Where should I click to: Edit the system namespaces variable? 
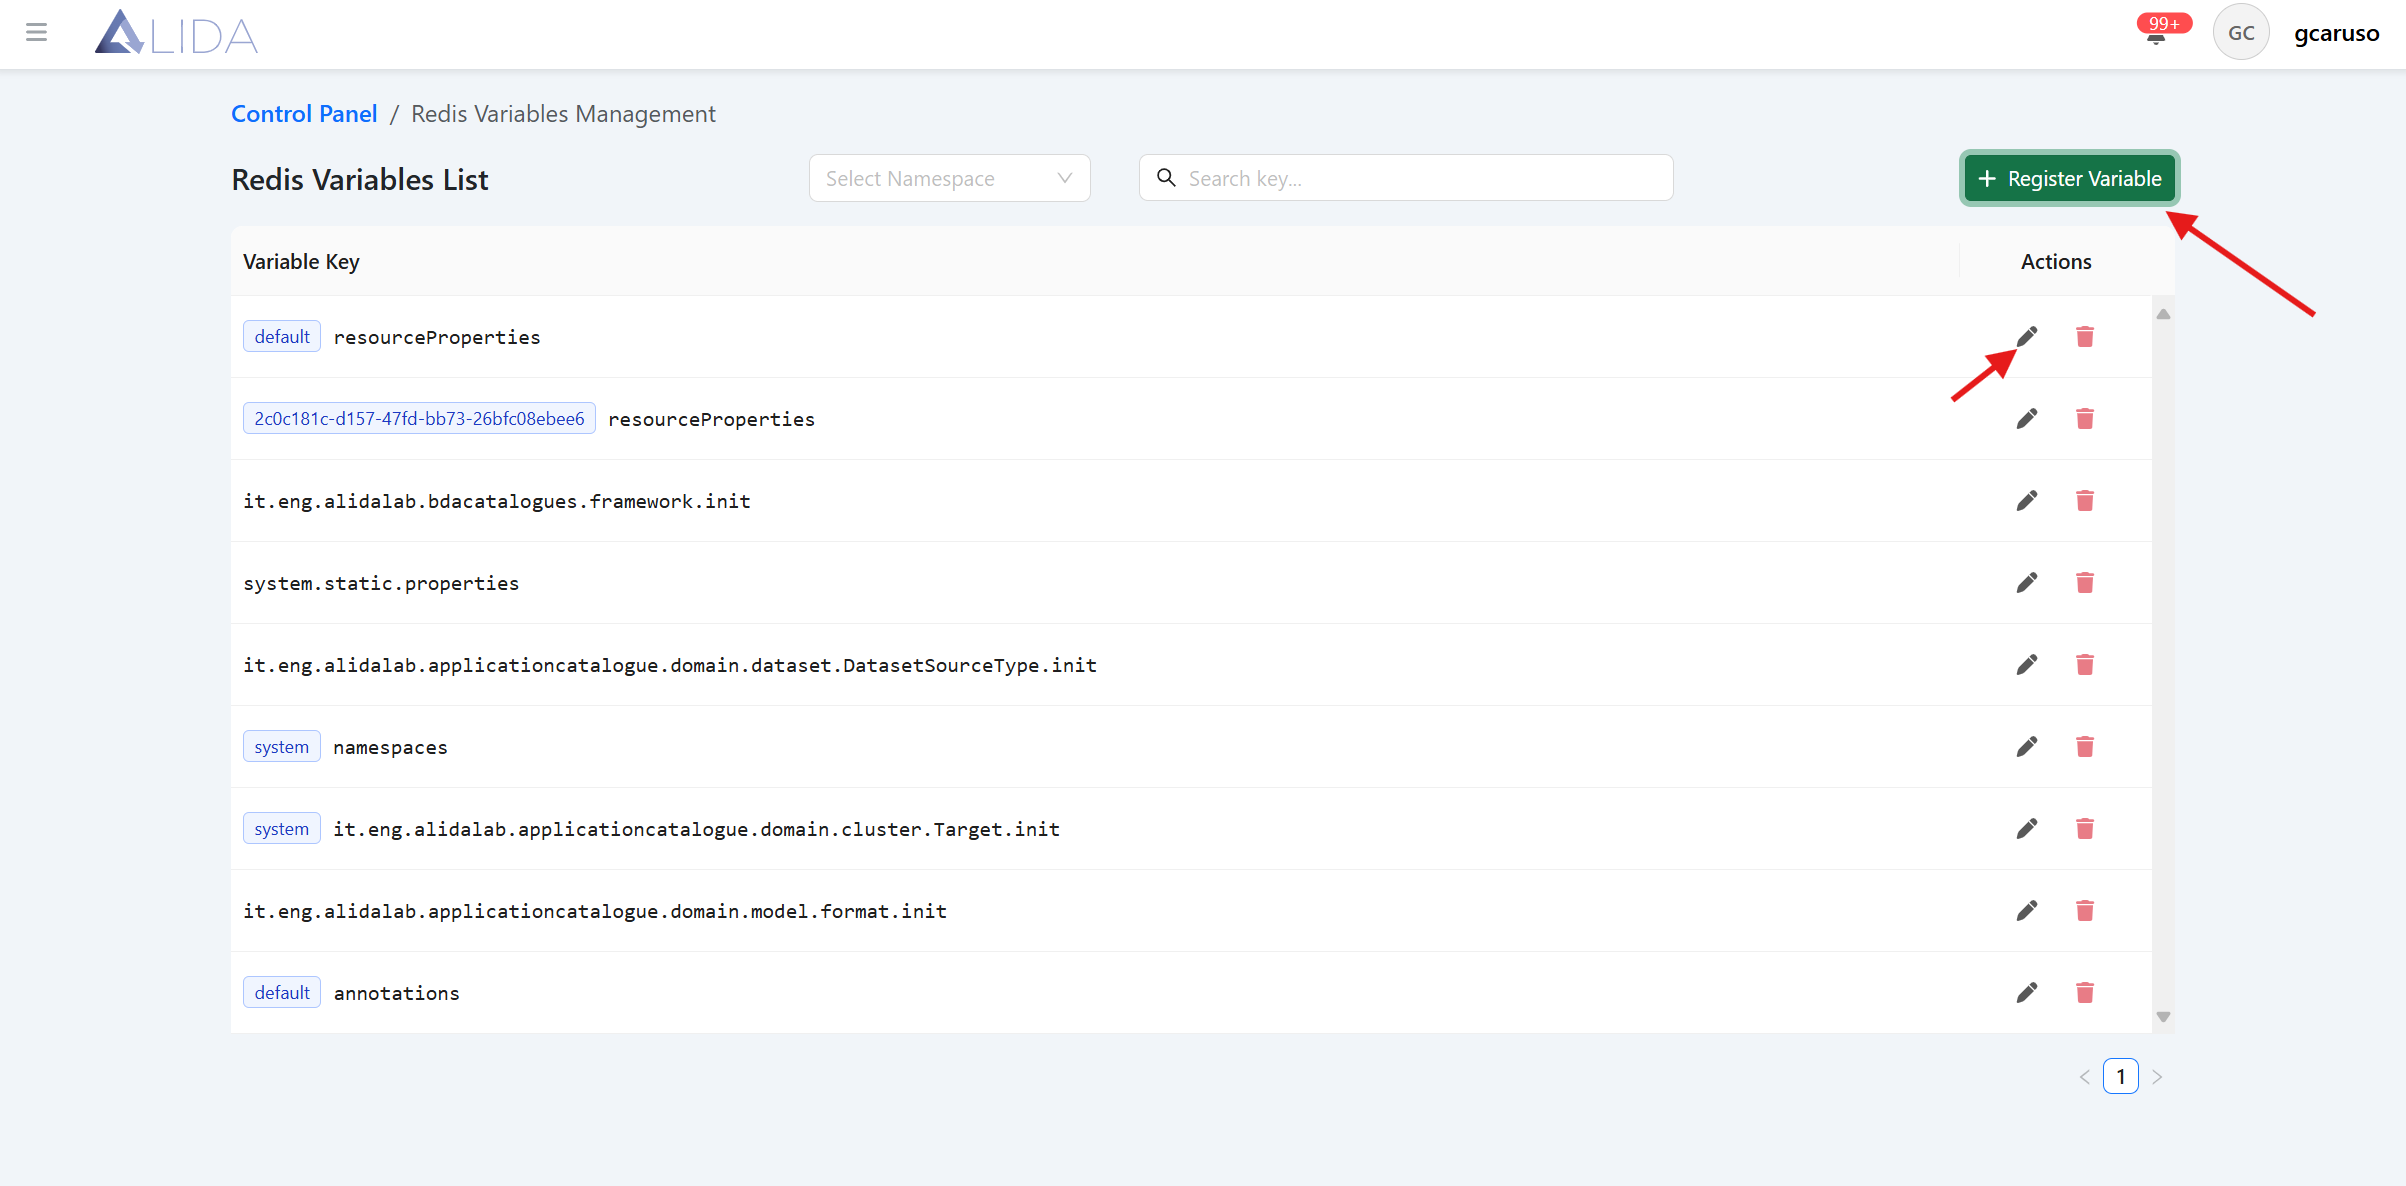coord(2027,747)
